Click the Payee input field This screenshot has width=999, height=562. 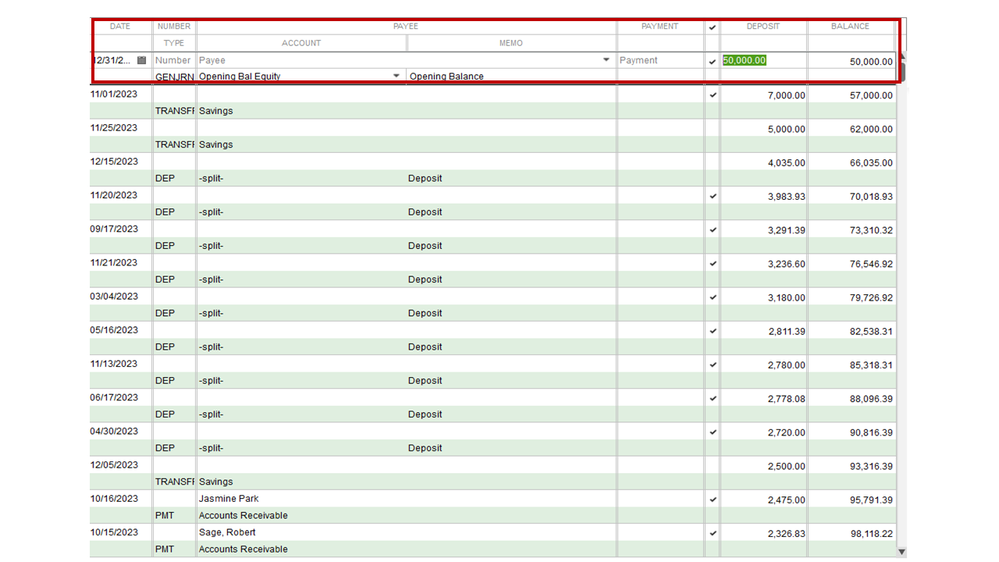406,60
